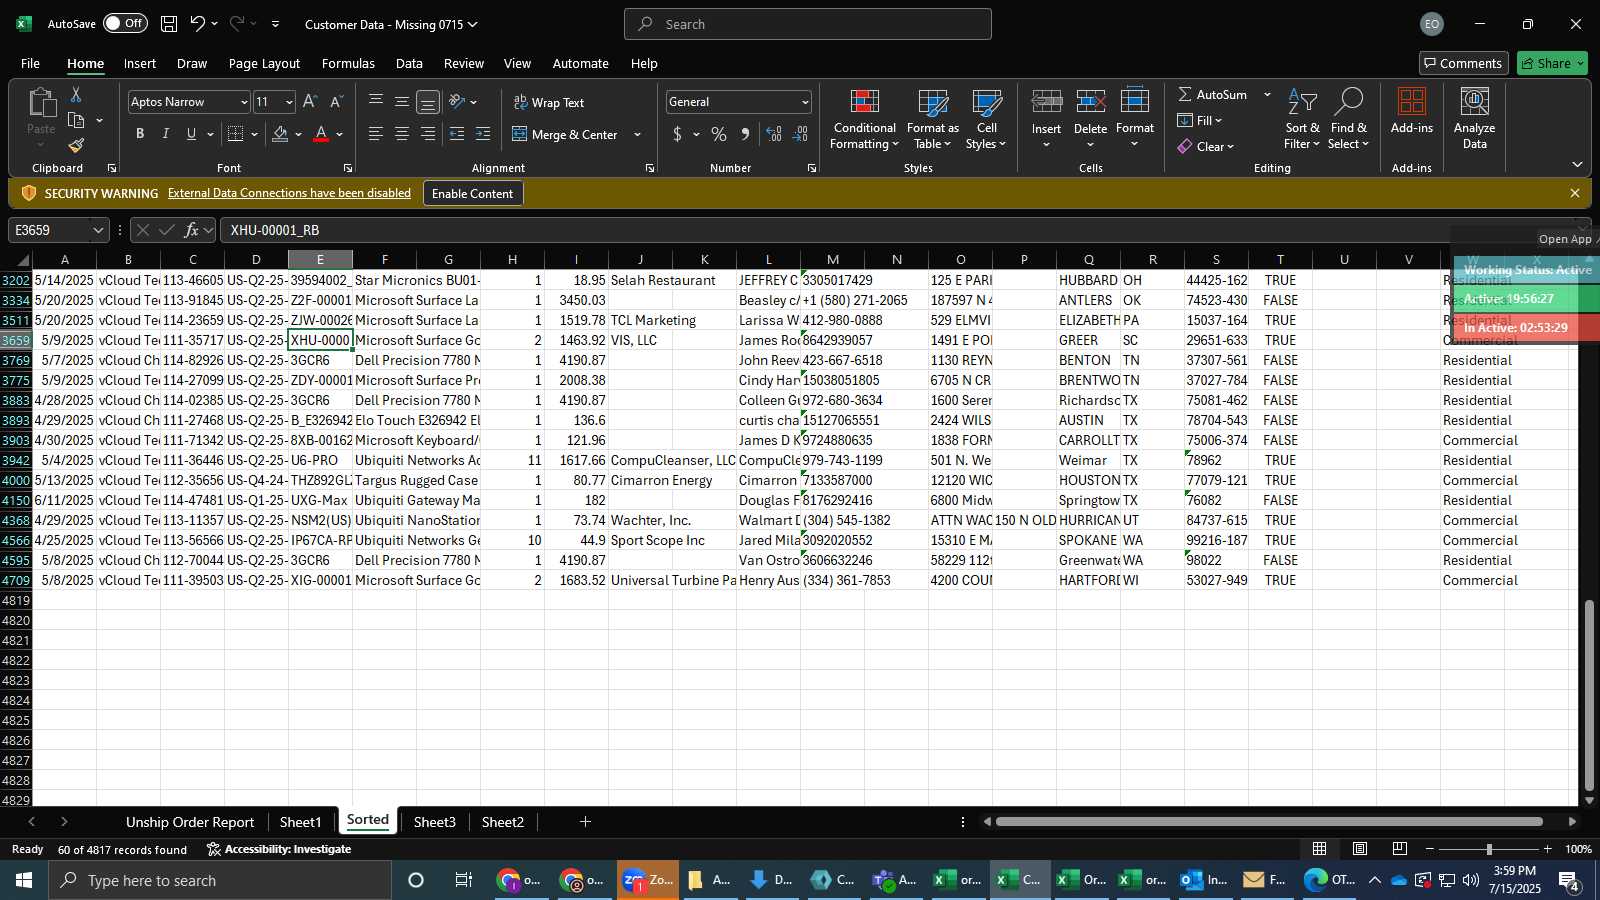Open the Name Box dropdown arrow

(98, 230)
